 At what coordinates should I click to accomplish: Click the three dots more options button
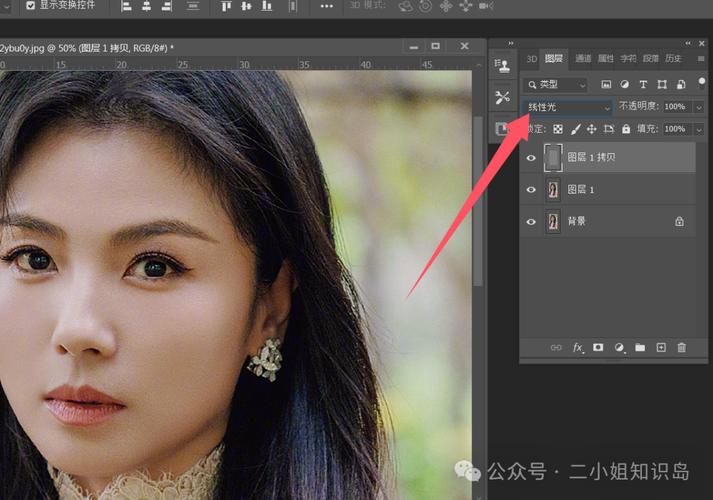pyautogui.click(x=326, y=6)
